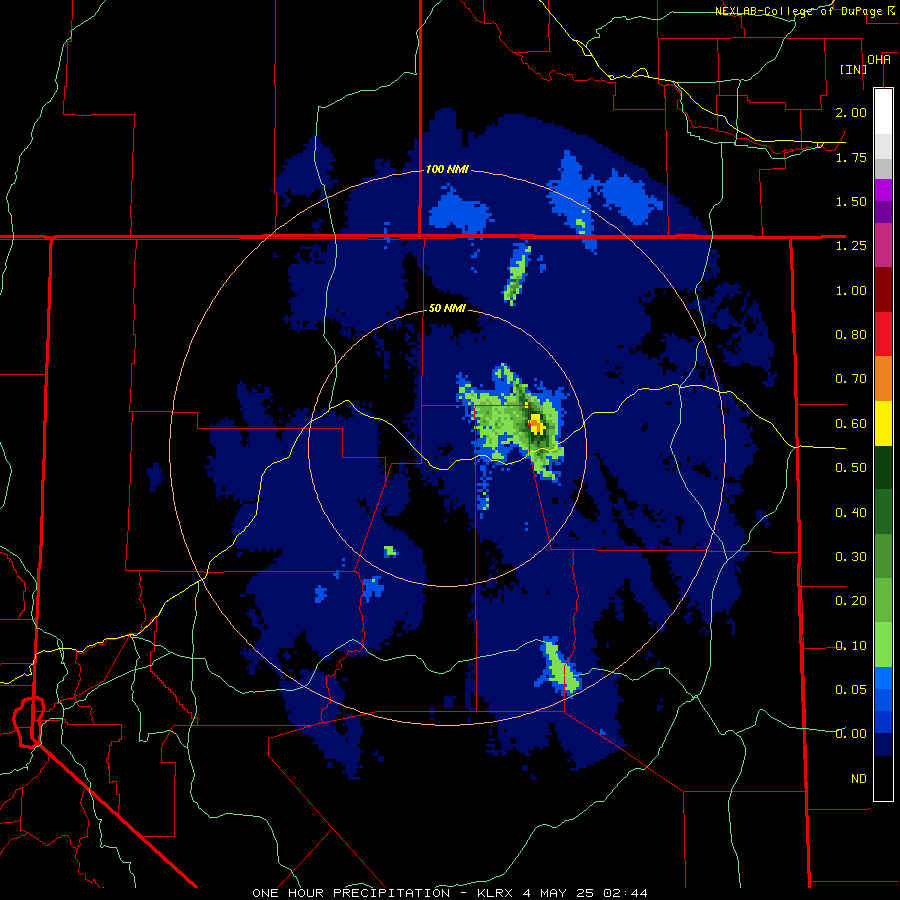Click the '100 NMI' range ring label
900x900 pixels.
[x=447, y=169]
